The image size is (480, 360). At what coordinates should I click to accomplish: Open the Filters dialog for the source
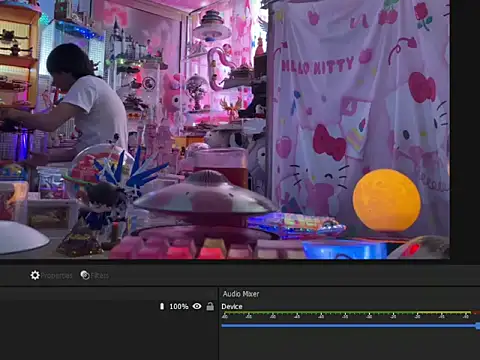pos(95,275)
